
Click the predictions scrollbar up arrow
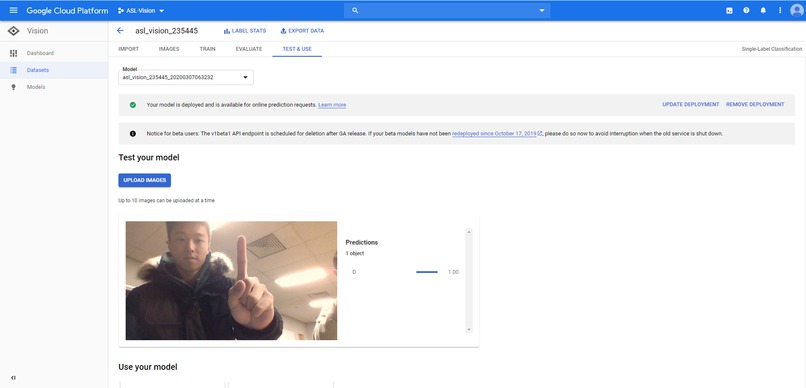pyautogui.click(x=468, y=232)
